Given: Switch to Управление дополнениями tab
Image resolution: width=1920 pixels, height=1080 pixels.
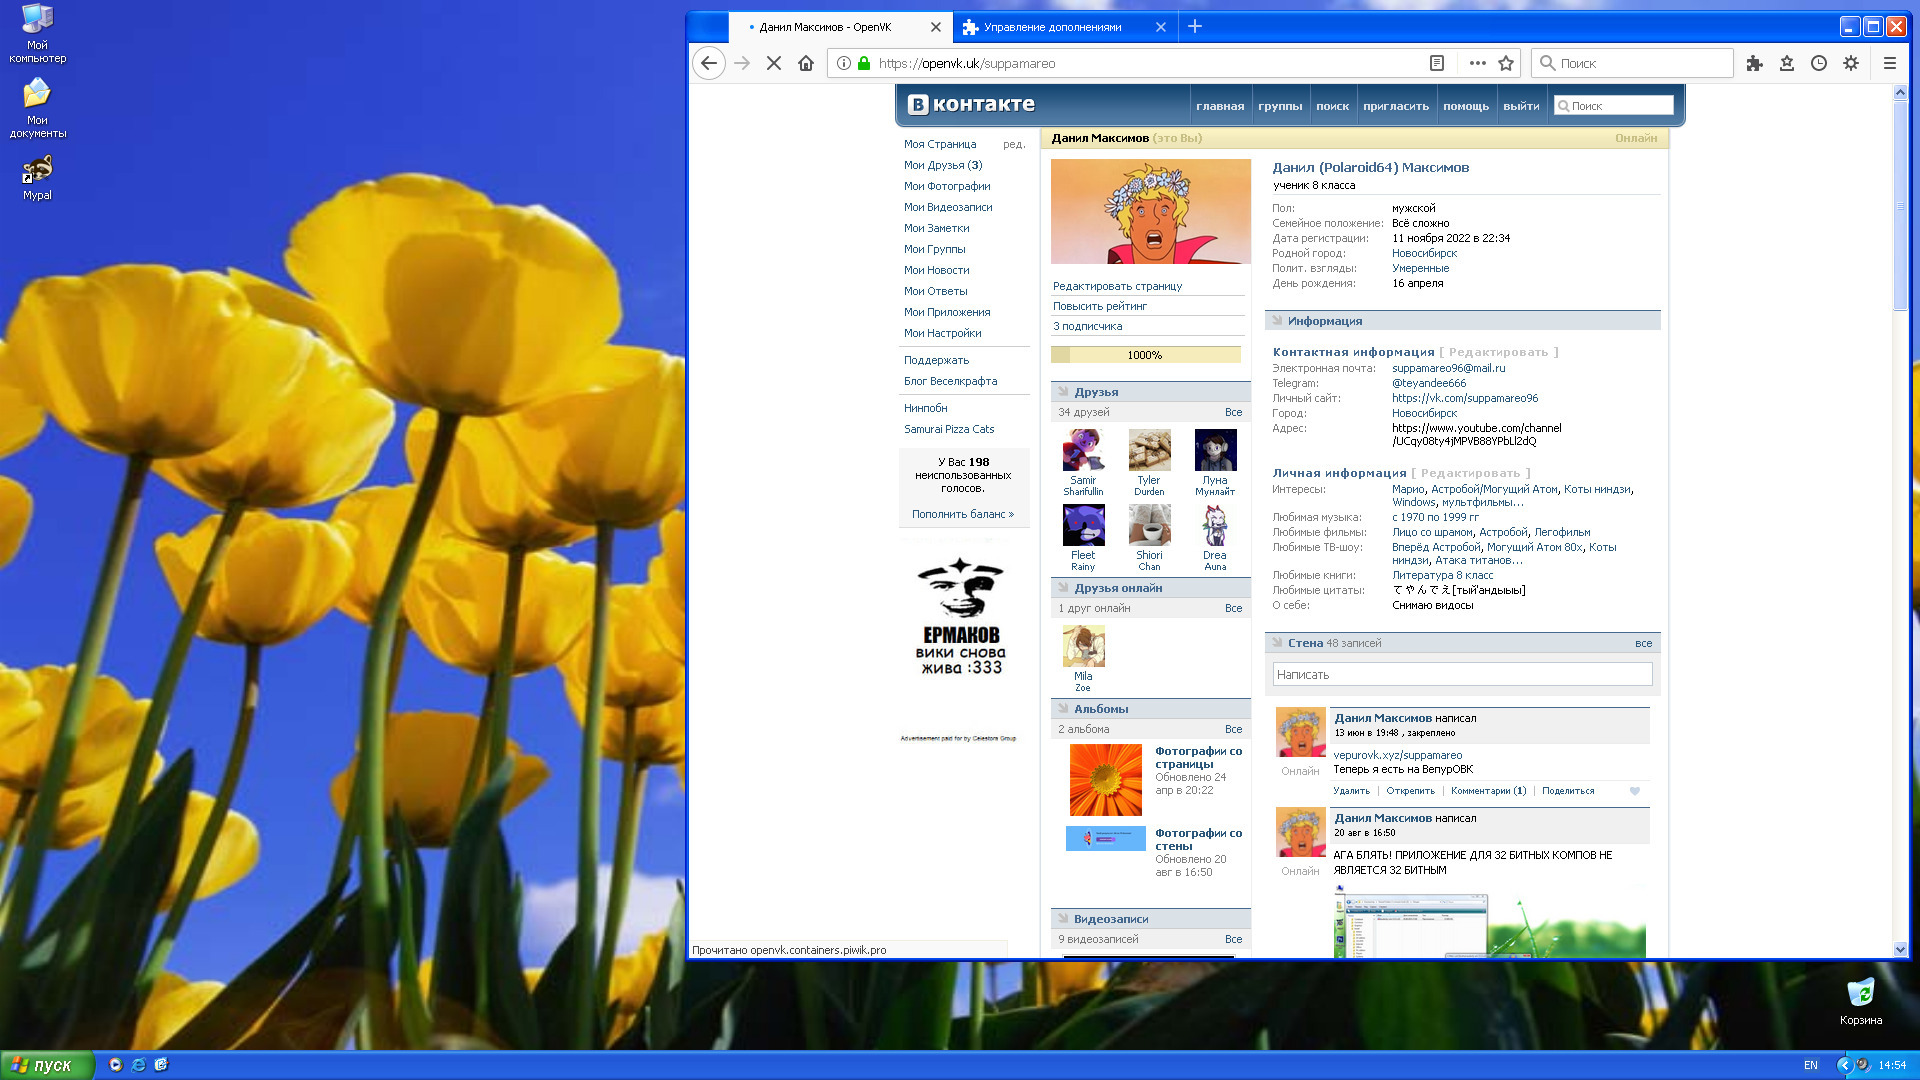Looking at the screenshot, I should [x=1052, y=27].
